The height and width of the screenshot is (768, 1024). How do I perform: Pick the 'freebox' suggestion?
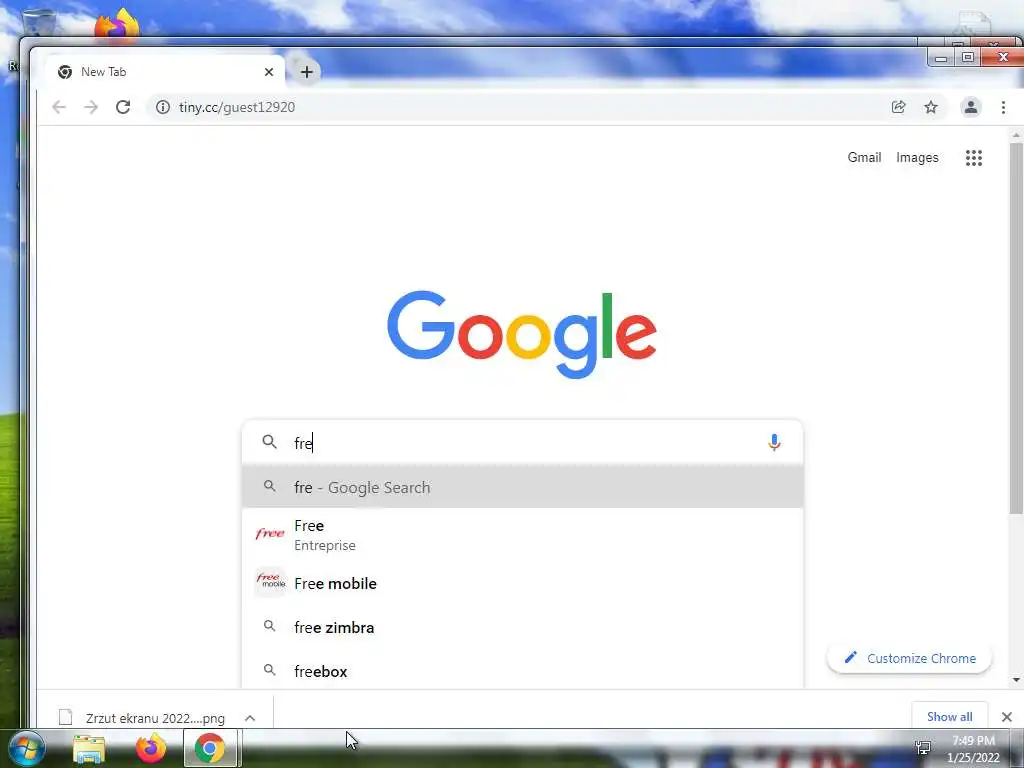pos(522,671)
